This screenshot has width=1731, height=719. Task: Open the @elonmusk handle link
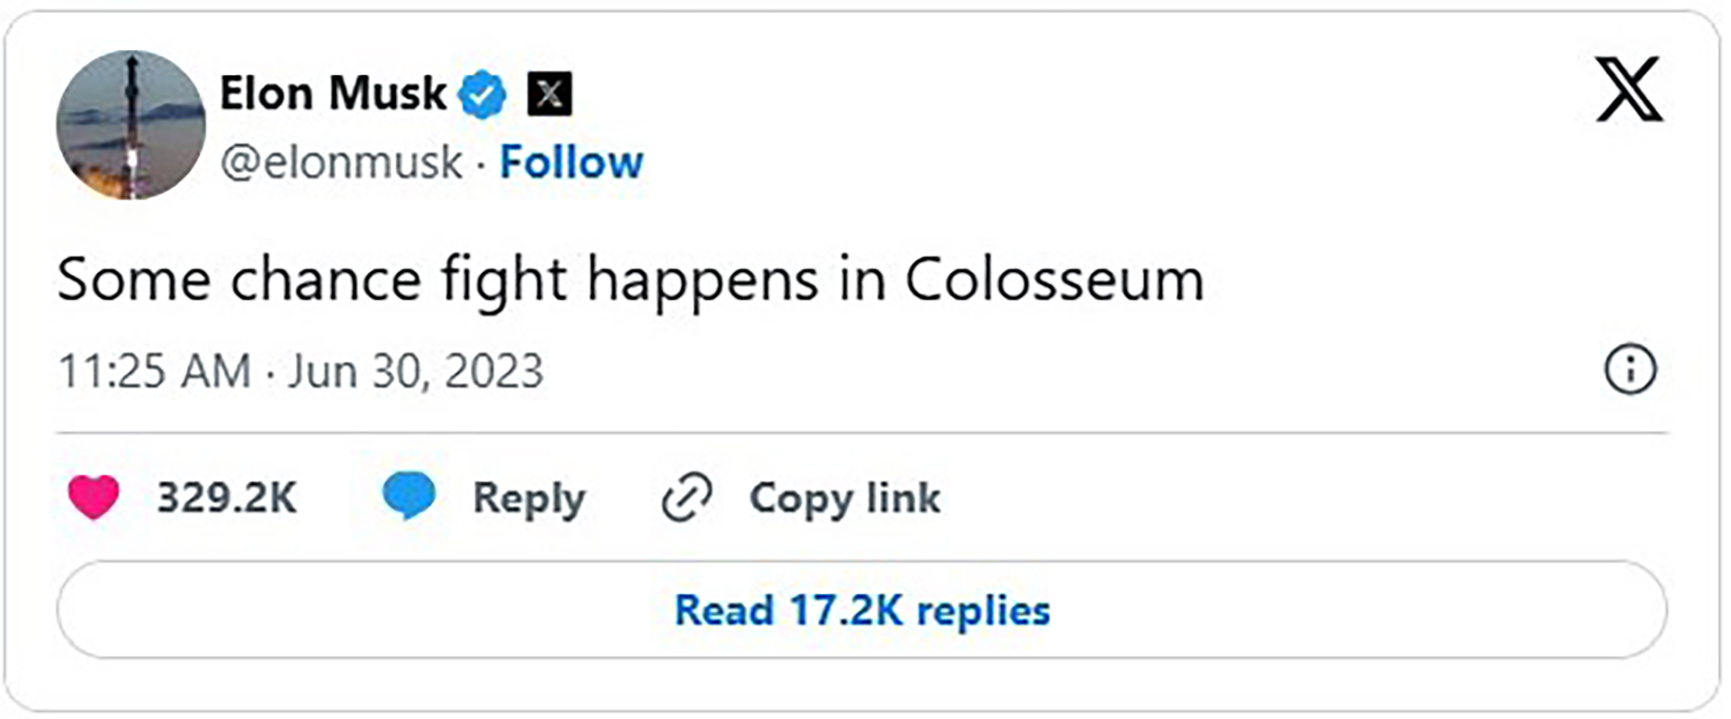(341, 162)
